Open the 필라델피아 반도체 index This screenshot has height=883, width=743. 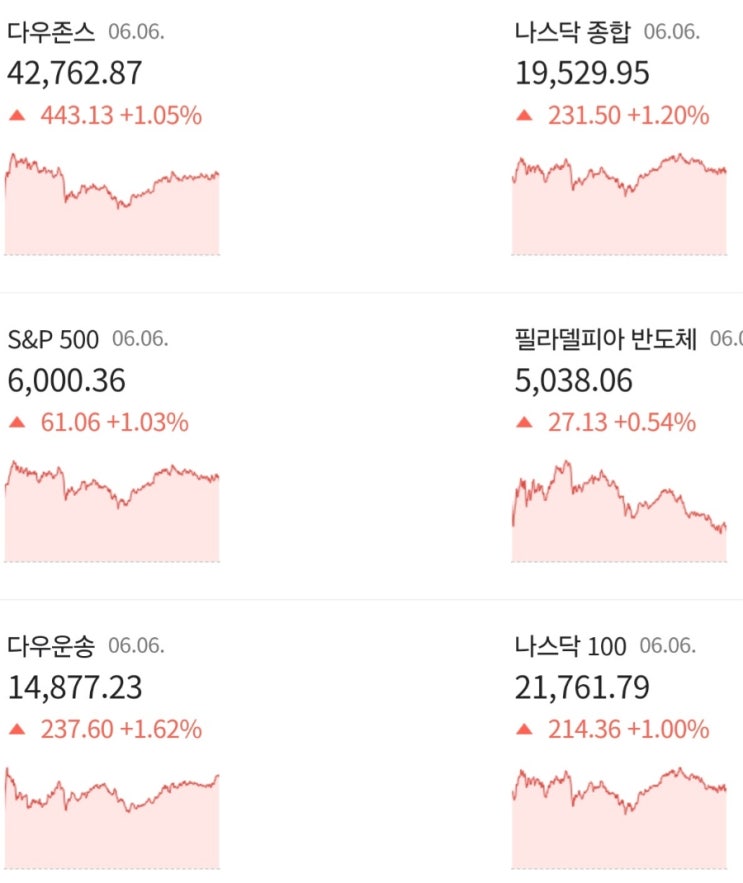click(604, 340)
